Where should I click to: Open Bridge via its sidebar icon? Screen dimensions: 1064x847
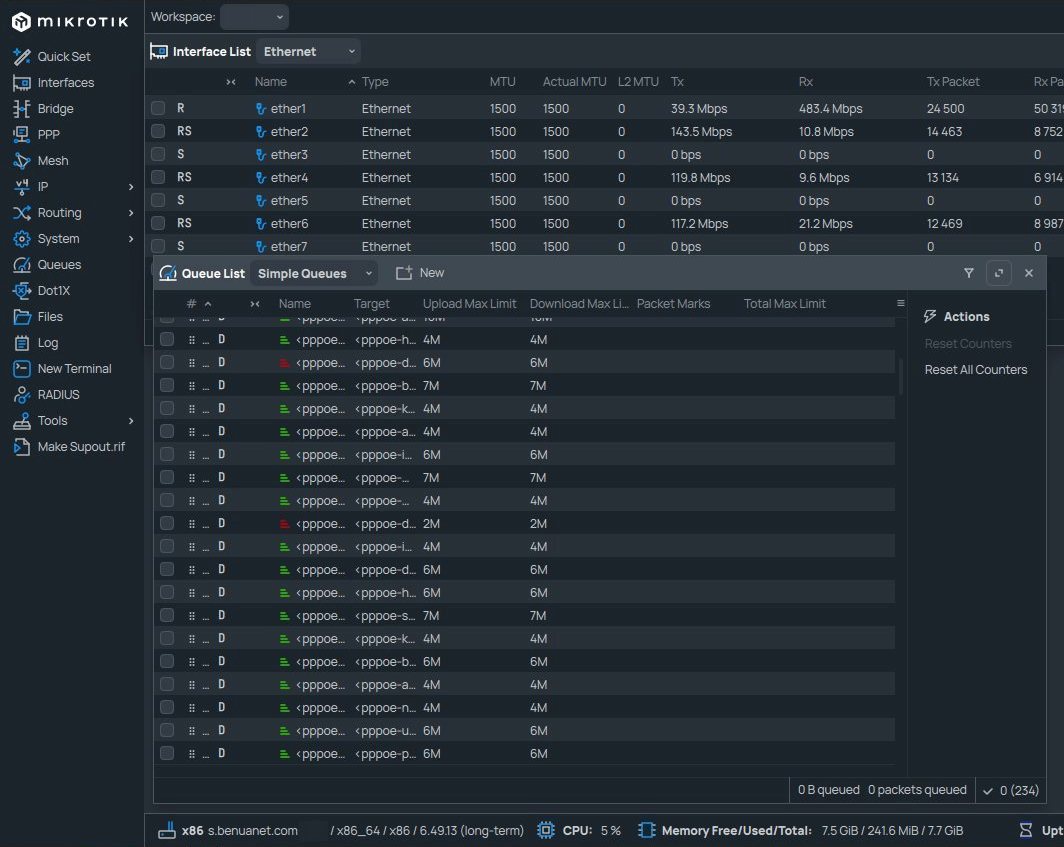point(22,109)
